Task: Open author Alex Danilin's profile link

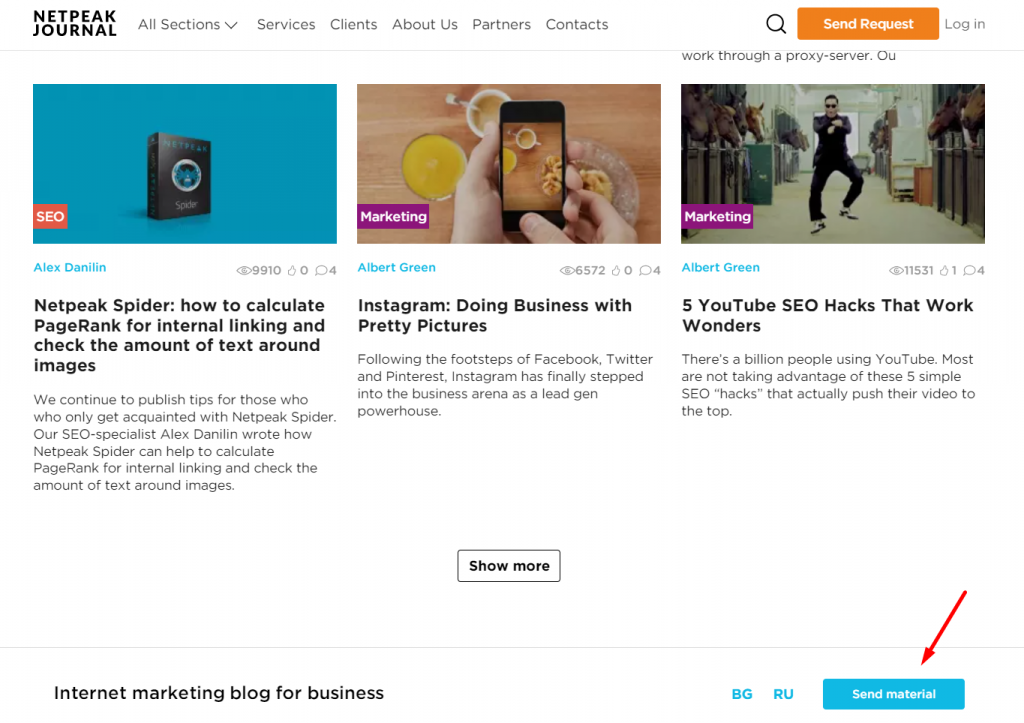Action: [70, 267]
